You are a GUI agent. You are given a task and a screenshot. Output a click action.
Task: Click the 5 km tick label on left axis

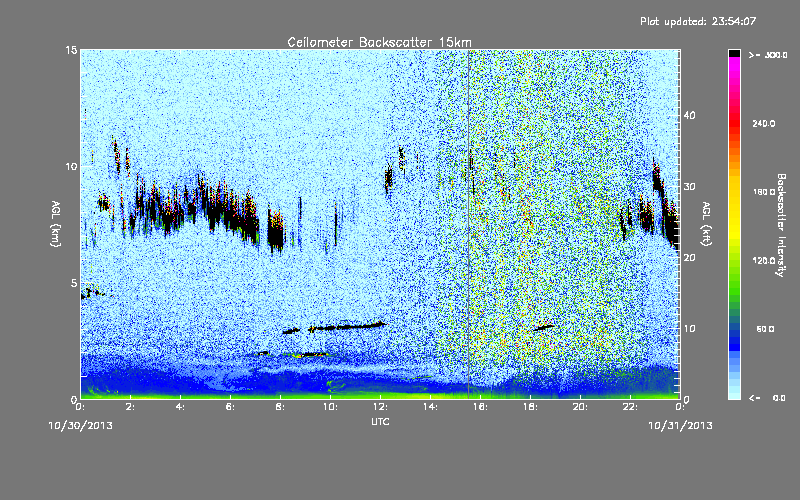coord(74,283)
